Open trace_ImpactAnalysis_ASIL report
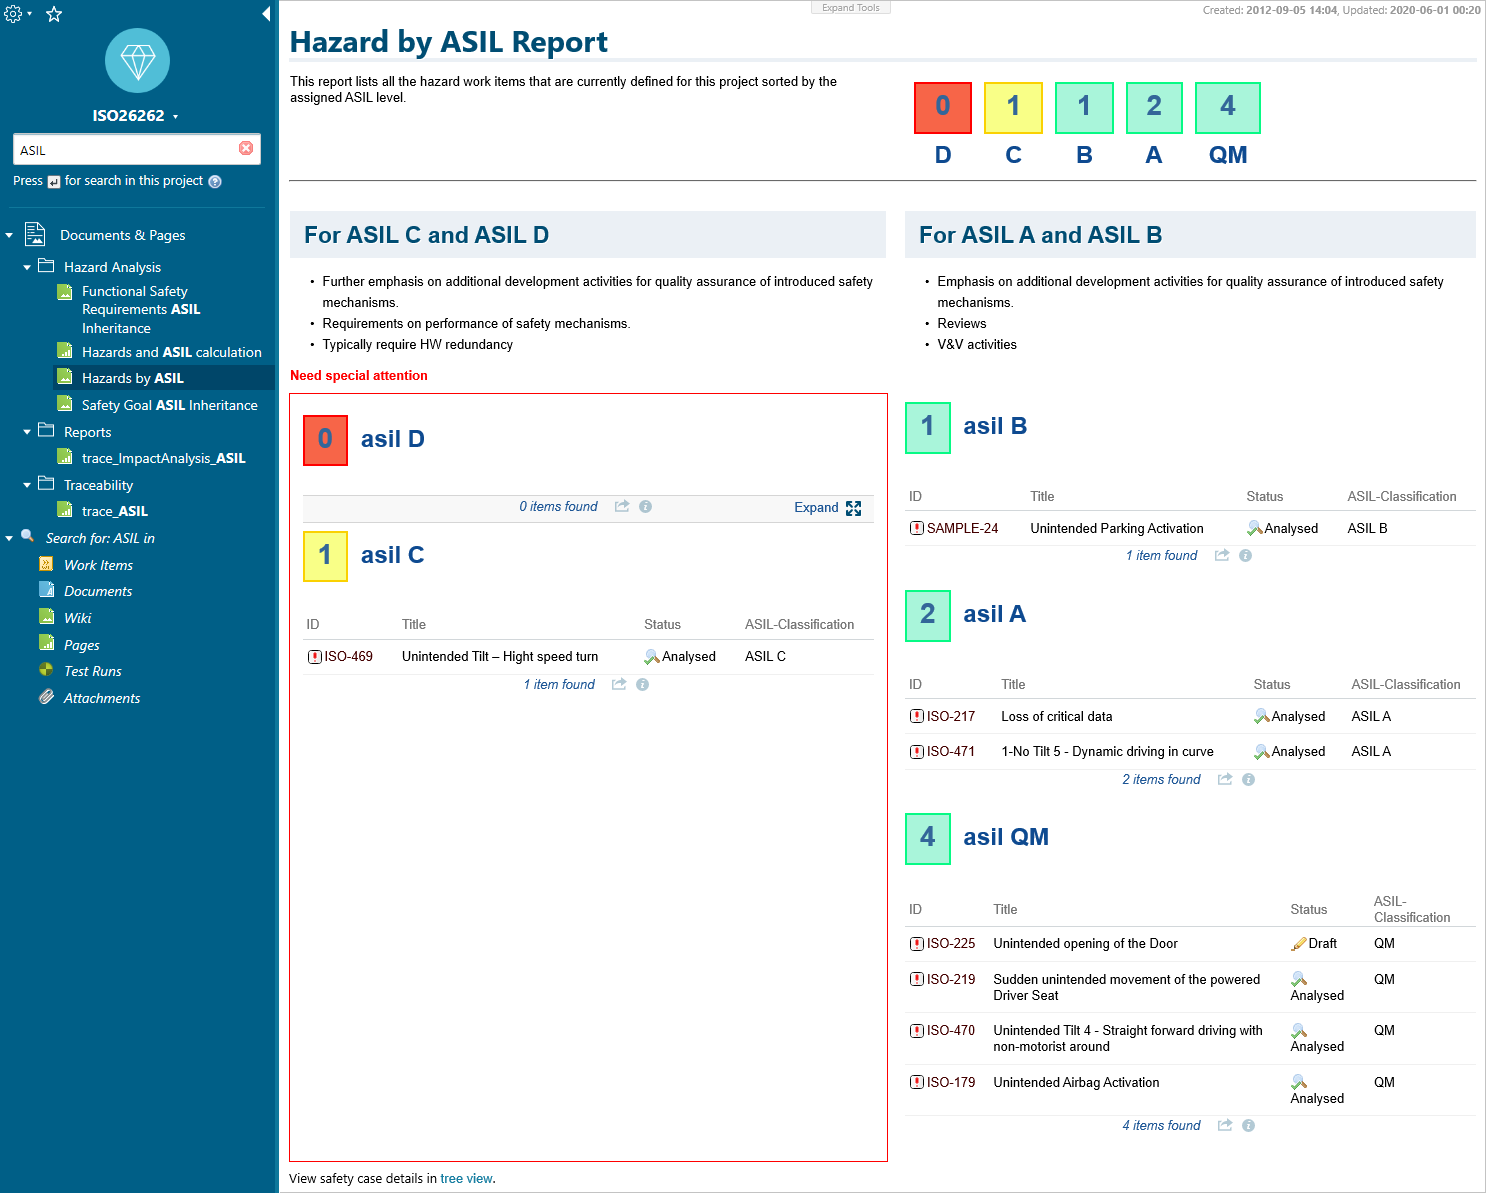 tap(164, 458)
